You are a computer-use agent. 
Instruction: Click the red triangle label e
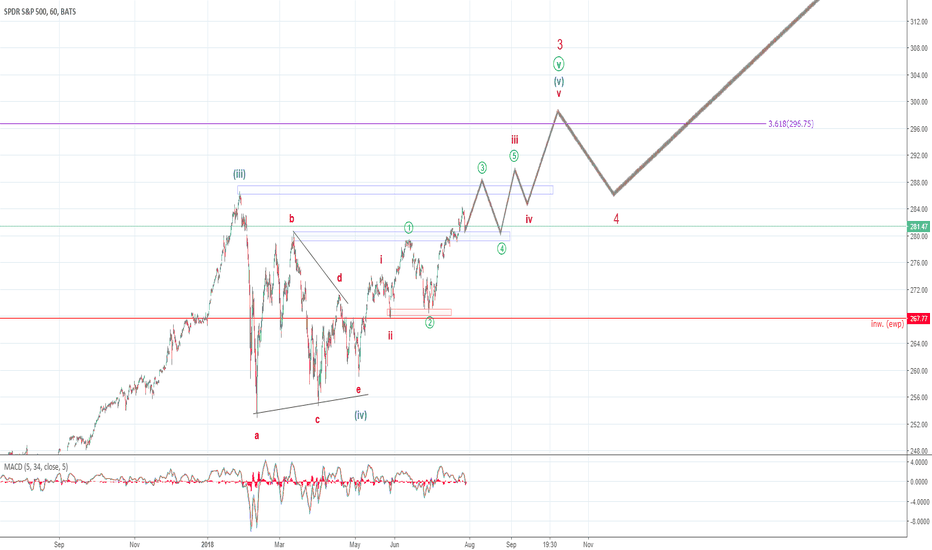tap(358, 390)
